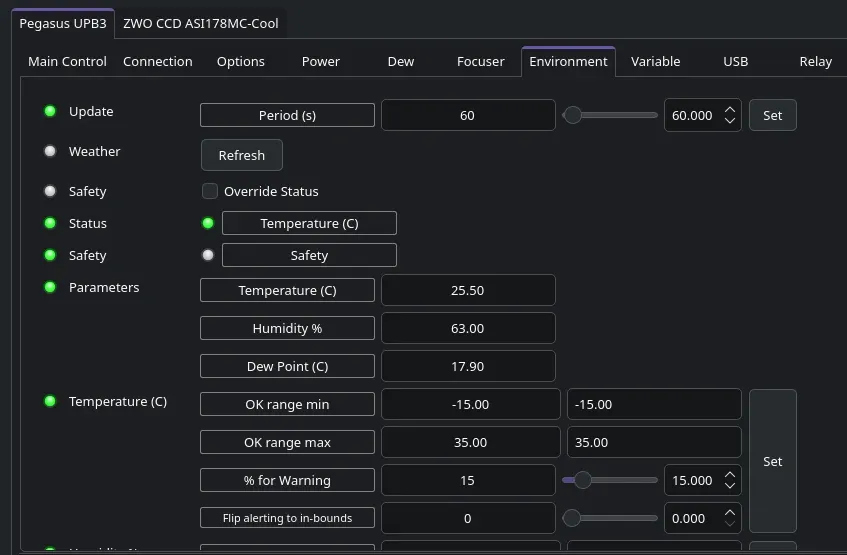
Task: Click the grey Weather status light
Action: [x=50, y=151]
